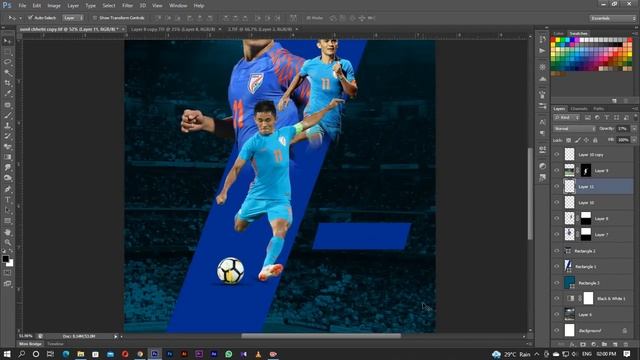Open the Essentials workspace dropdown
The height and width of the screenshot is (360, 640).
pos(613,18)
